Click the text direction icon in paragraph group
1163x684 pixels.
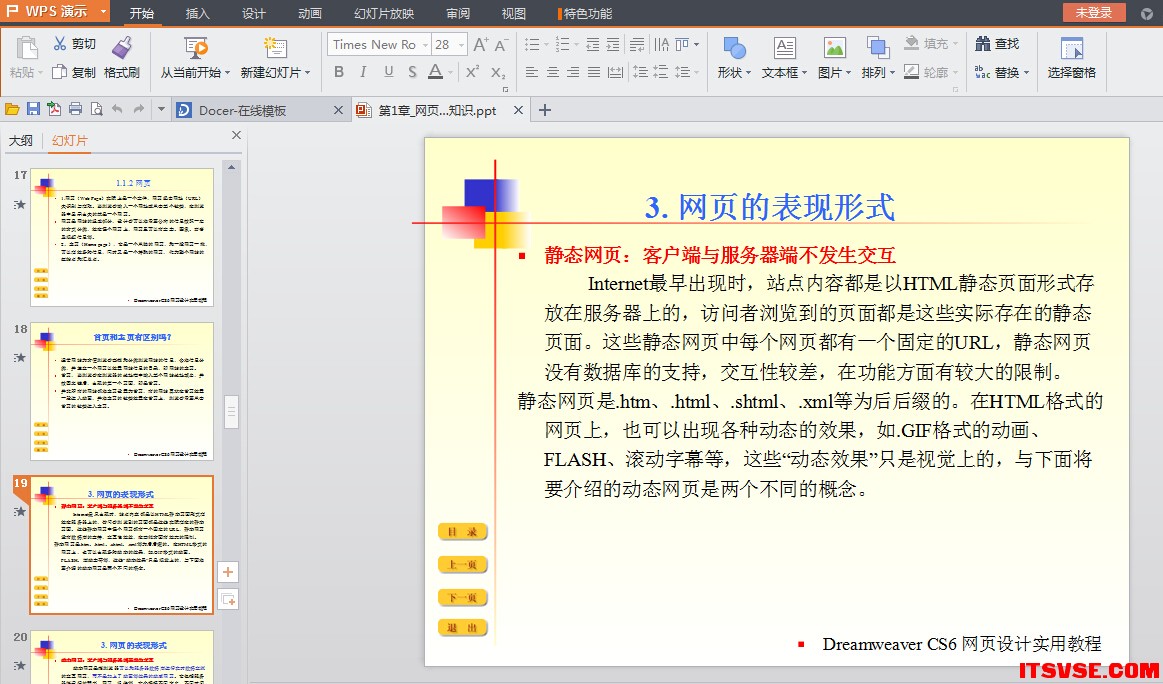click(662, 45)
